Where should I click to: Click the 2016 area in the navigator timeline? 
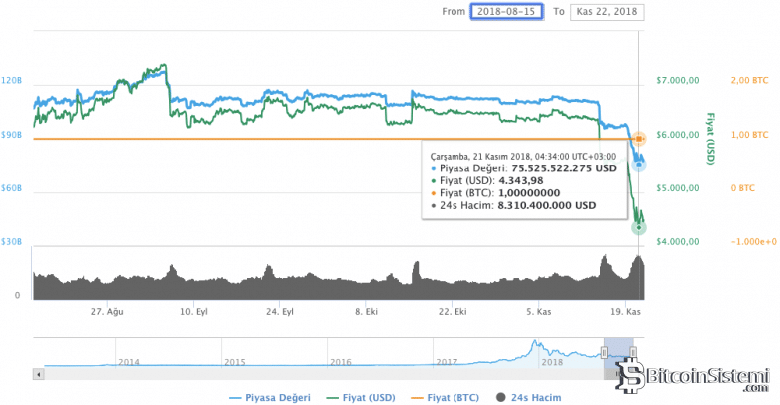[340, 361]
